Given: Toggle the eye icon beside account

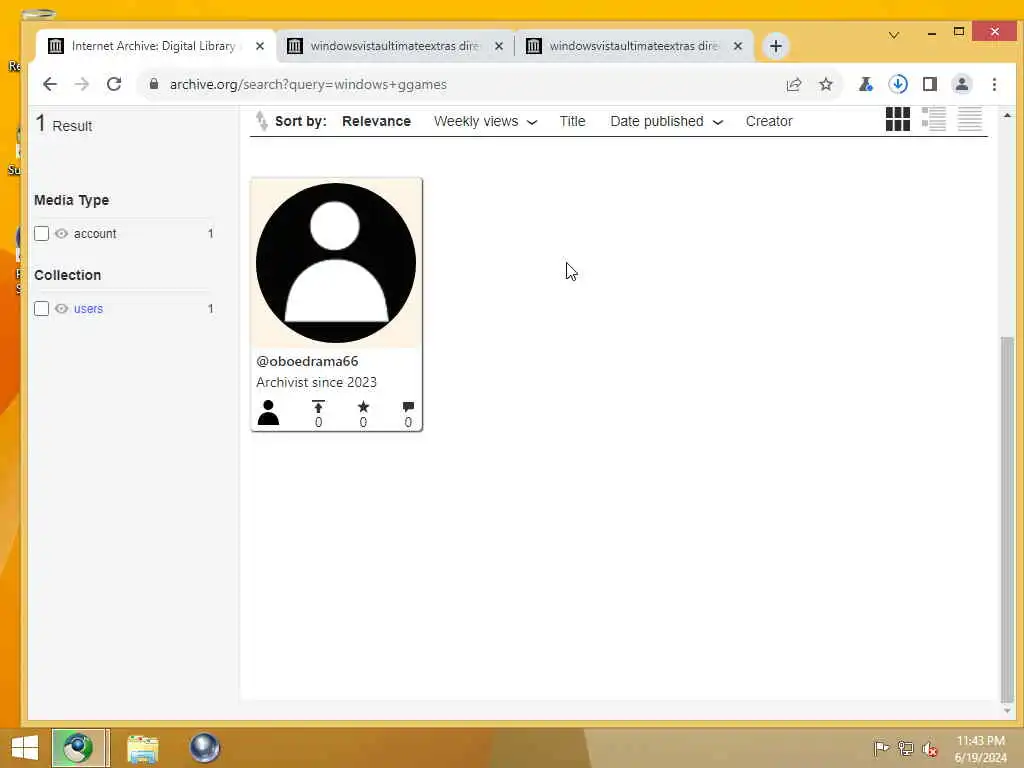Looking at the screenshot, I should (x=61, y=233).
